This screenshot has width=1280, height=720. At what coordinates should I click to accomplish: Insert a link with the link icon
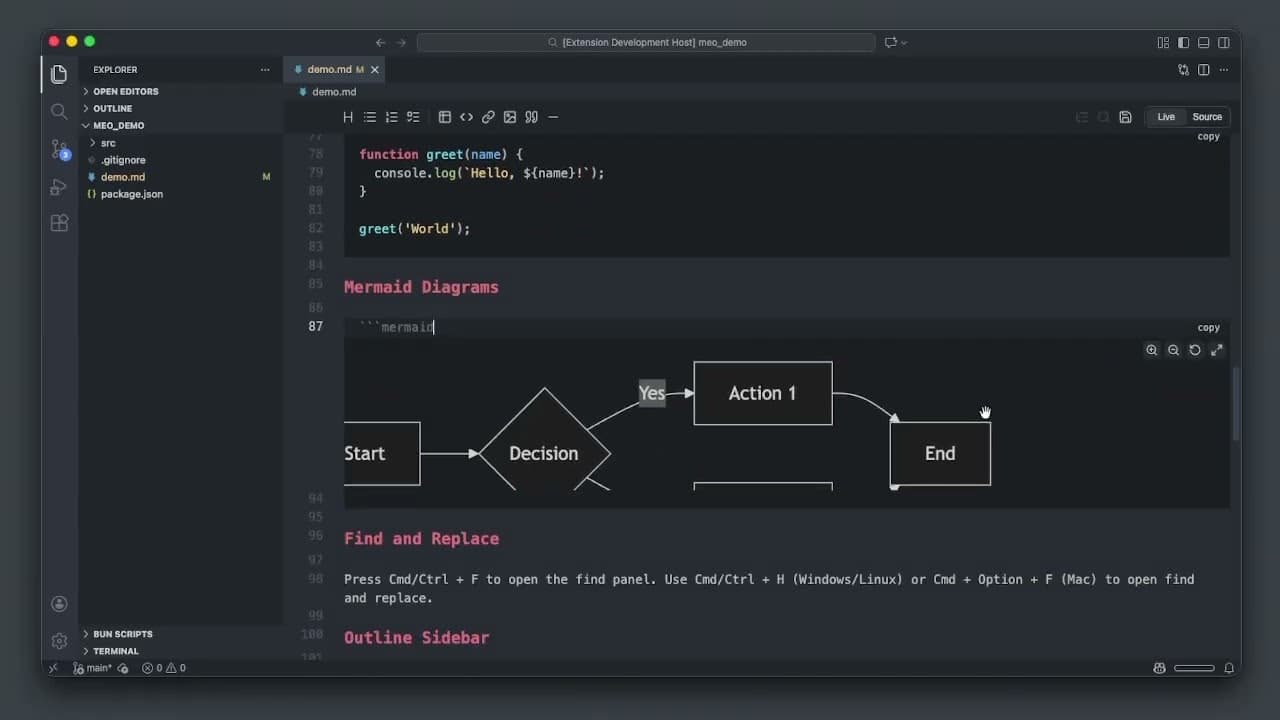[488, 117]
